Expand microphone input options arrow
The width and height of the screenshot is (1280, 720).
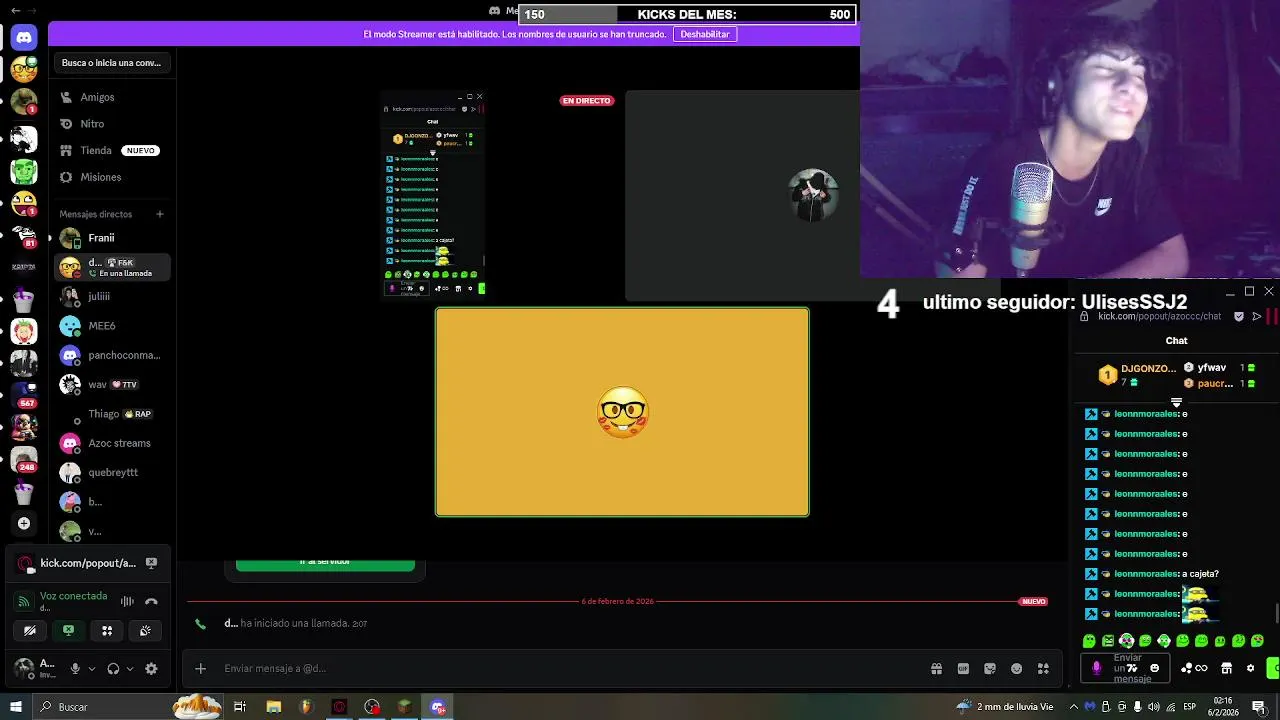(x=92, y=669)
